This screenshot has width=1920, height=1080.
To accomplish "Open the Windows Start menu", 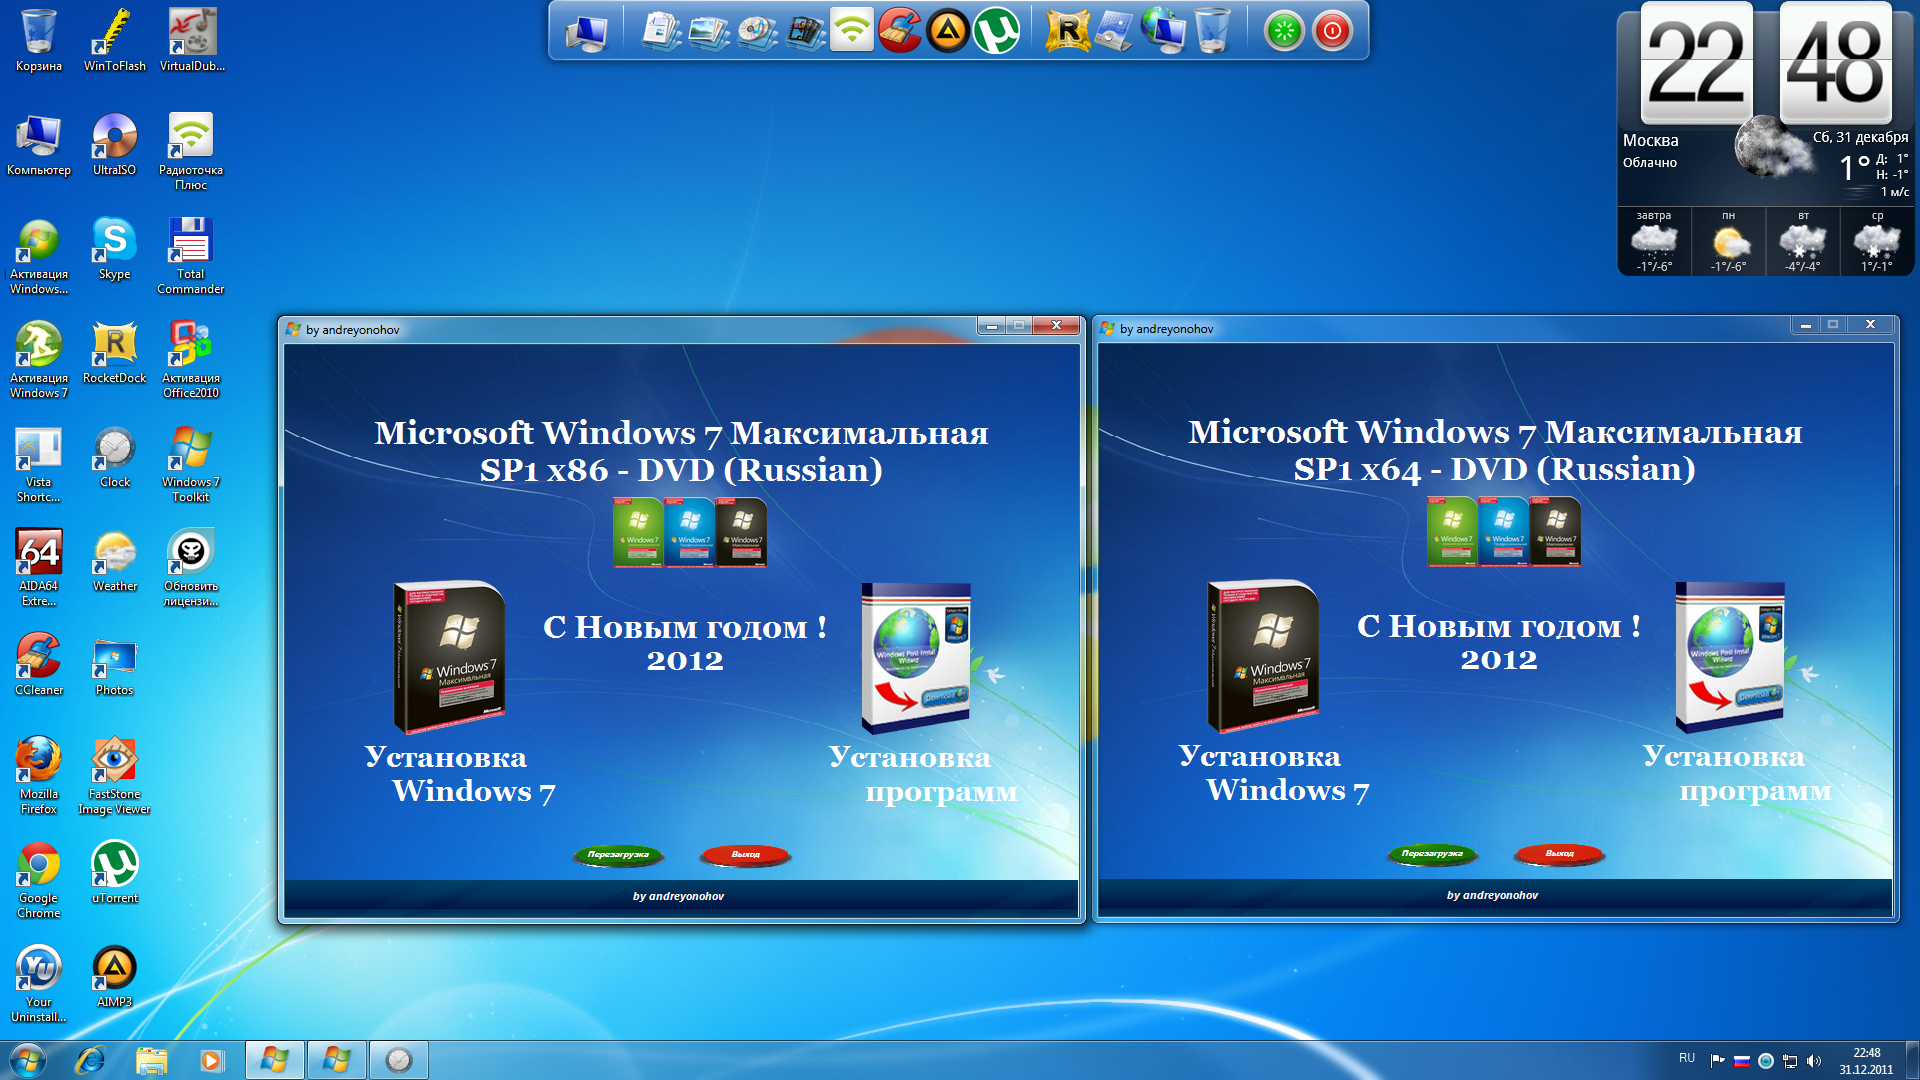I will [27, 1060].
